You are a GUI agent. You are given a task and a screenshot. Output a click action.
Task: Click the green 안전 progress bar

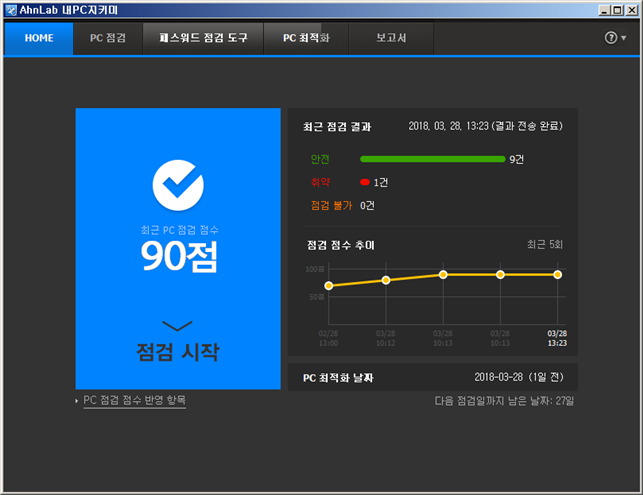(432, 159)
